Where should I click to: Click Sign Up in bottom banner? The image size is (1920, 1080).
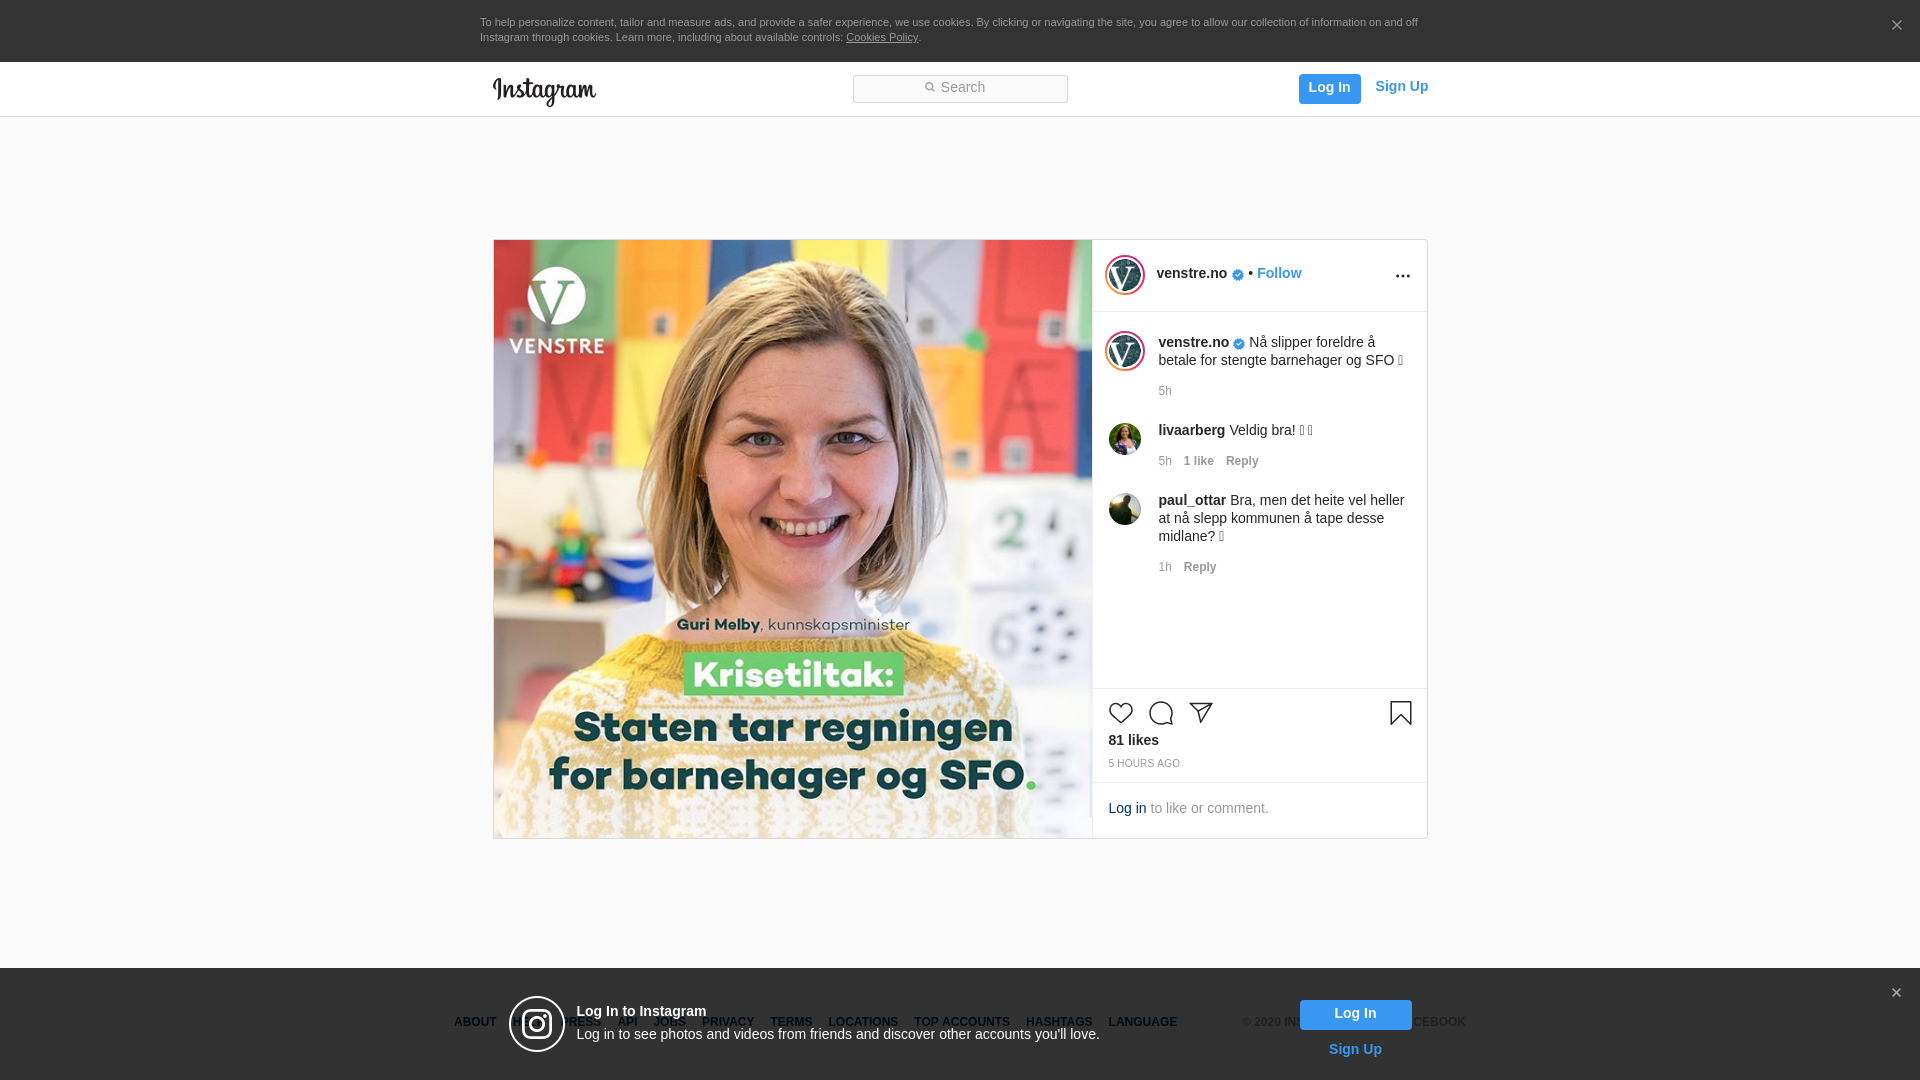1355,1049
